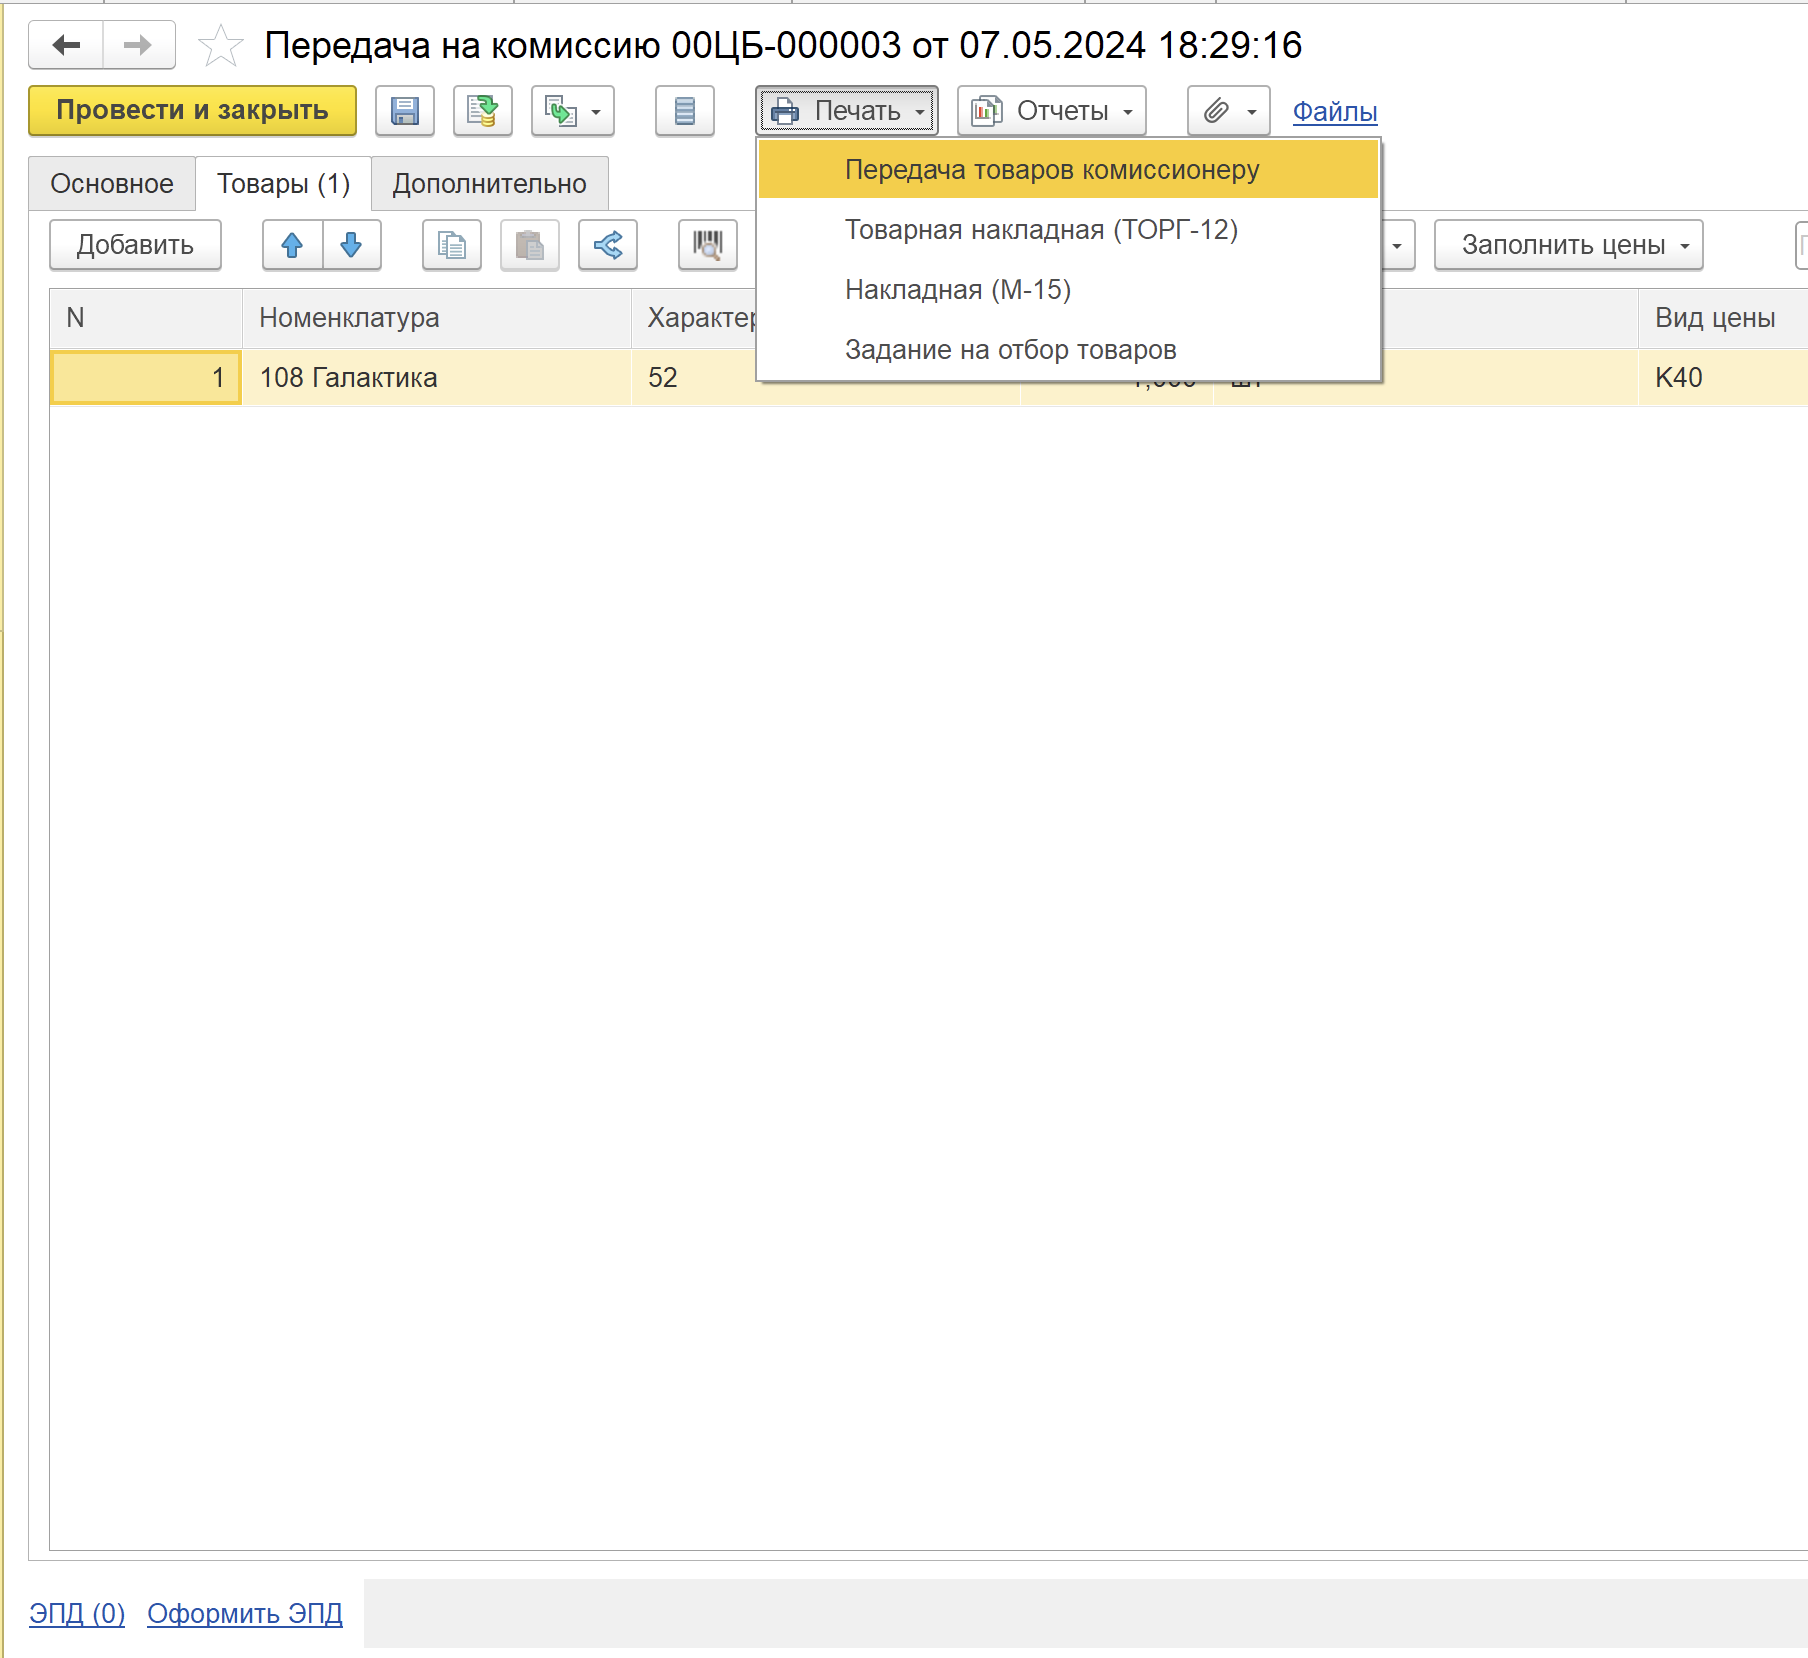Click the floppy disk save icon
Screen dimensions: 1808x1658
click(404, 111)
